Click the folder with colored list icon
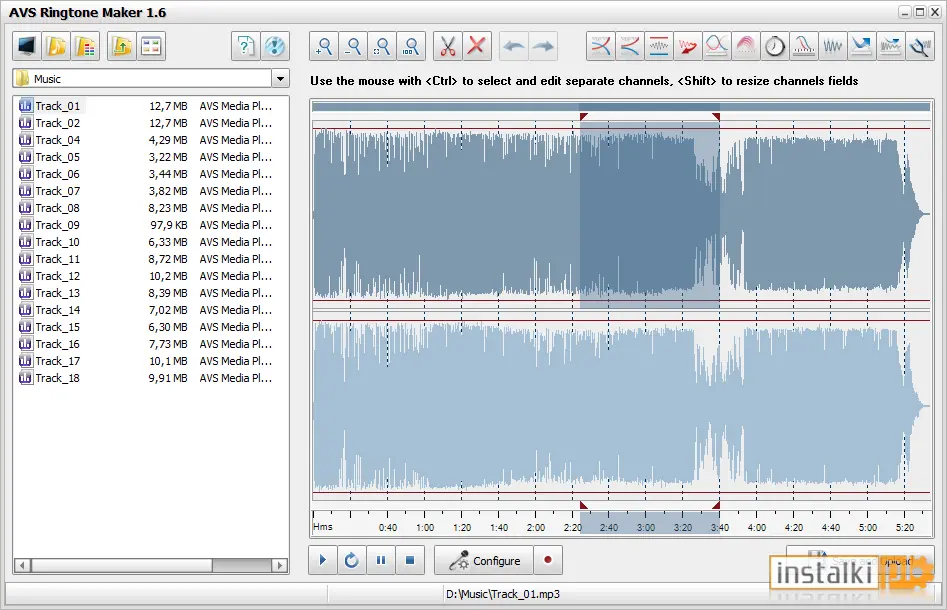This screenshot has width=947, height=610. pos(86,47)
